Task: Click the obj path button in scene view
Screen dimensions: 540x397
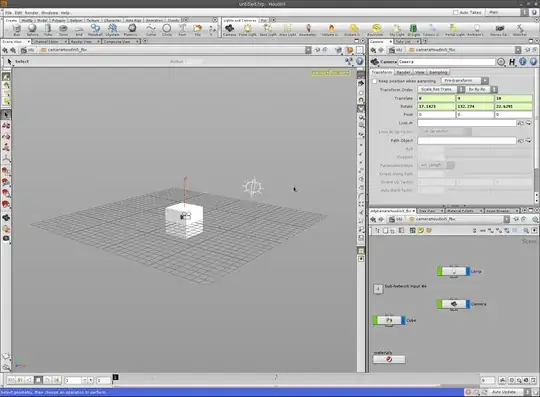Action: pos(28,50)
